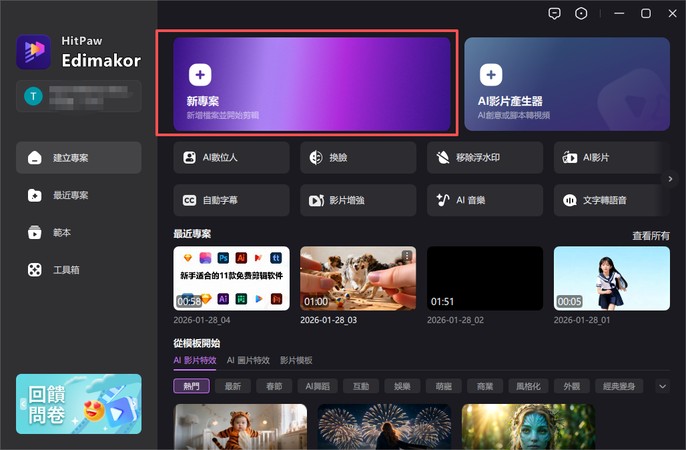This screenshot has width=686, height=450.
Task: Switch to the AI 圖片特效 tab
Action: tap(248, 360)
